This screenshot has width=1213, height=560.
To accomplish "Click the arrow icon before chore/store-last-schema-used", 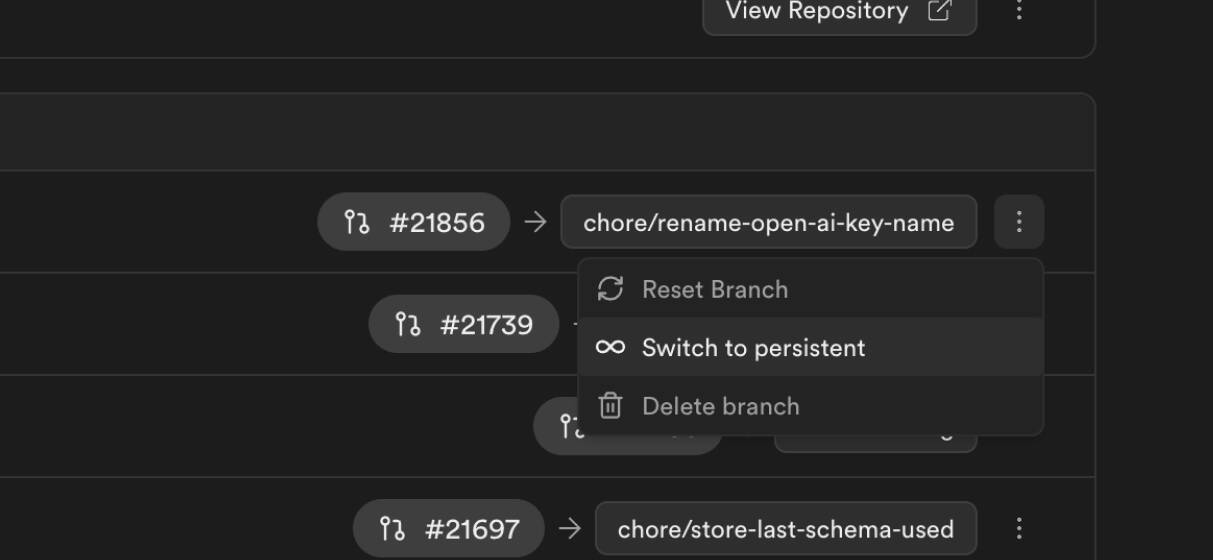I will 570,528.
